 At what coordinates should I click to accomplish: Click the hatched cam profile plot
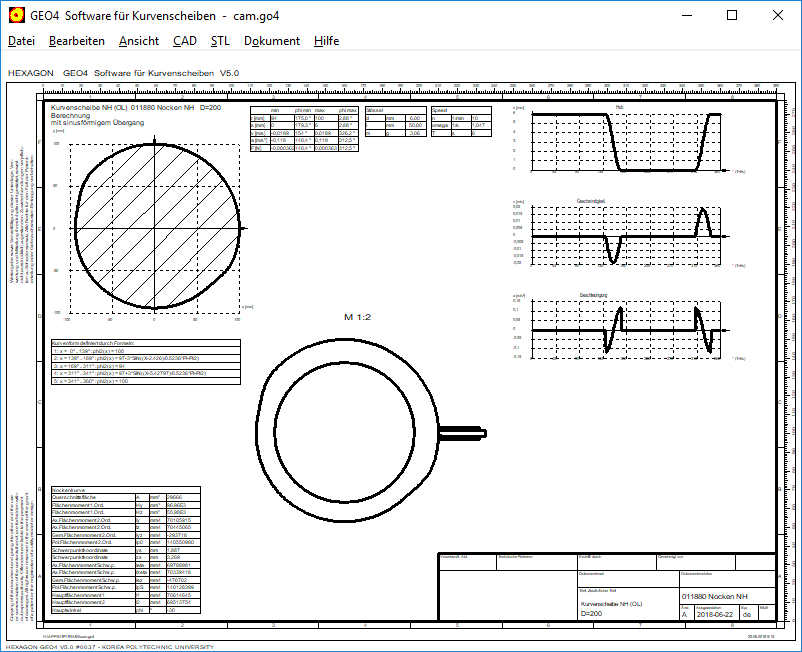point(153,228)
